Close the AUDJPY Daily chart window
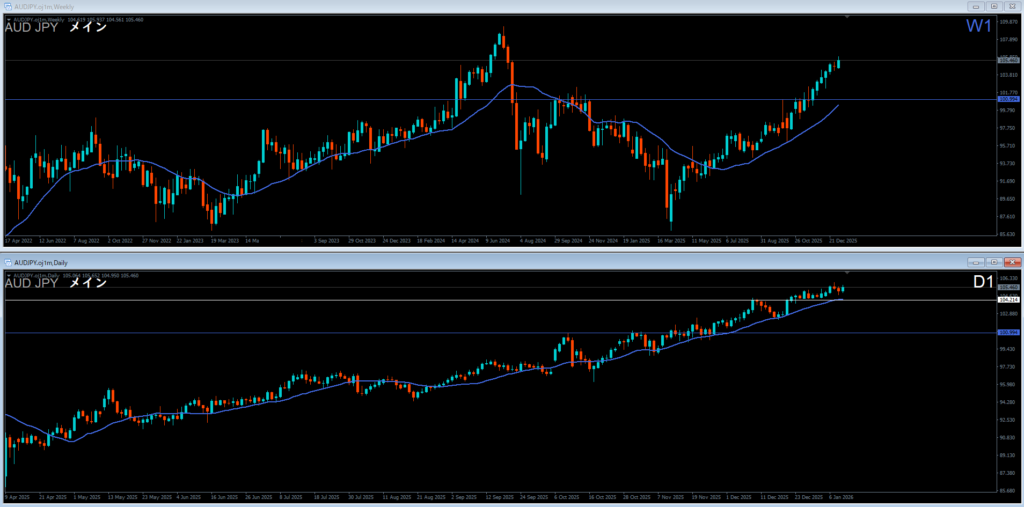Screen dimensions: 1024x507 pyautogui.click(x=1012, y=260)
